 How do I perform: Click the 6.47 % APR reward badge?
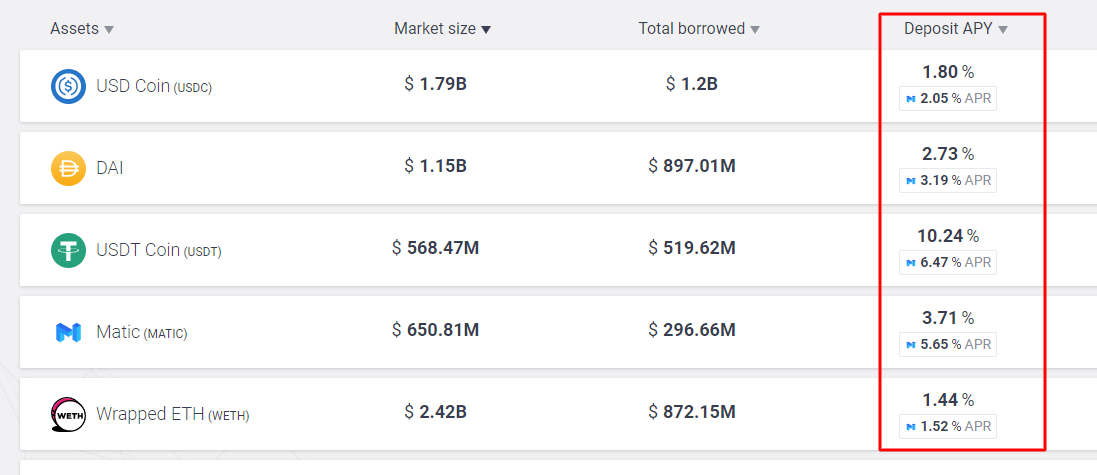(948, 263)
